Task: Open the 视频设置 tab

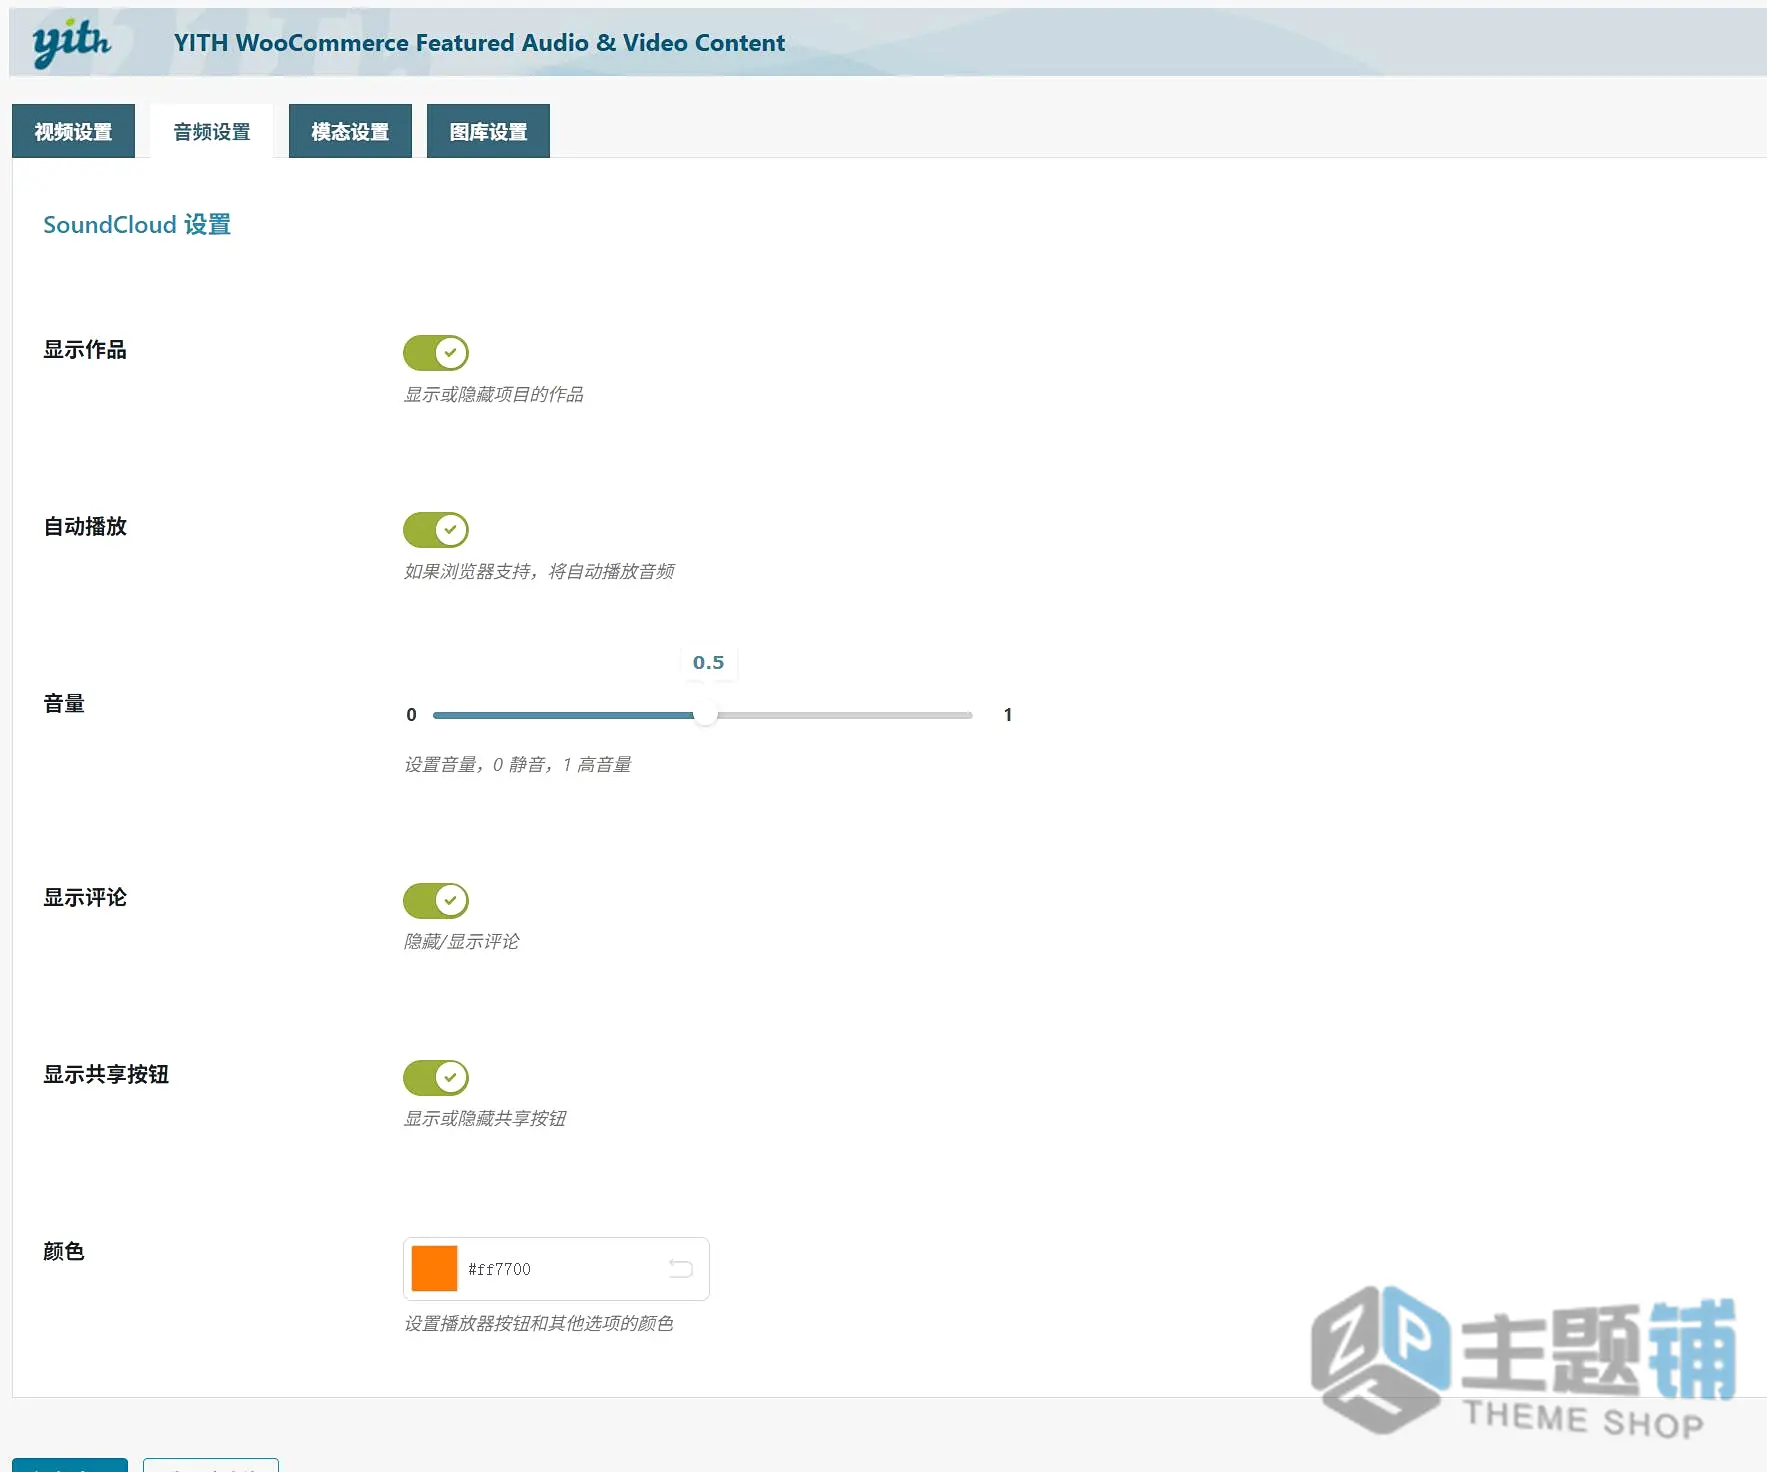Action: tap(73, 131)
